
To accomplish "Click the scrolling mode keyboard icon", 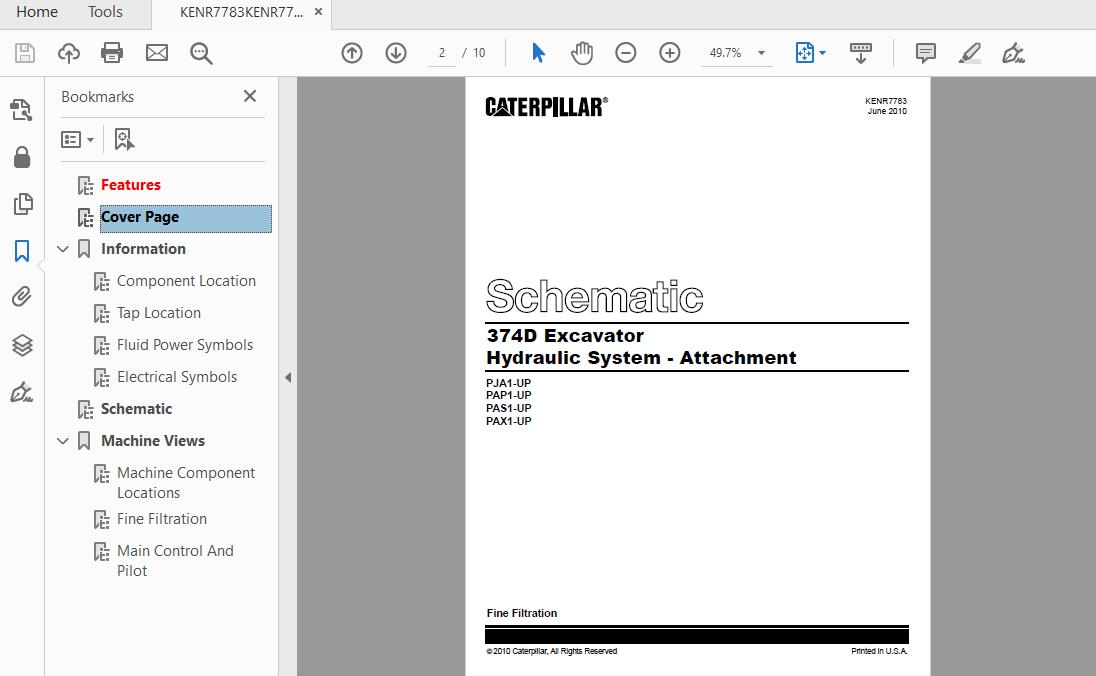I will [x=860, y=53].
